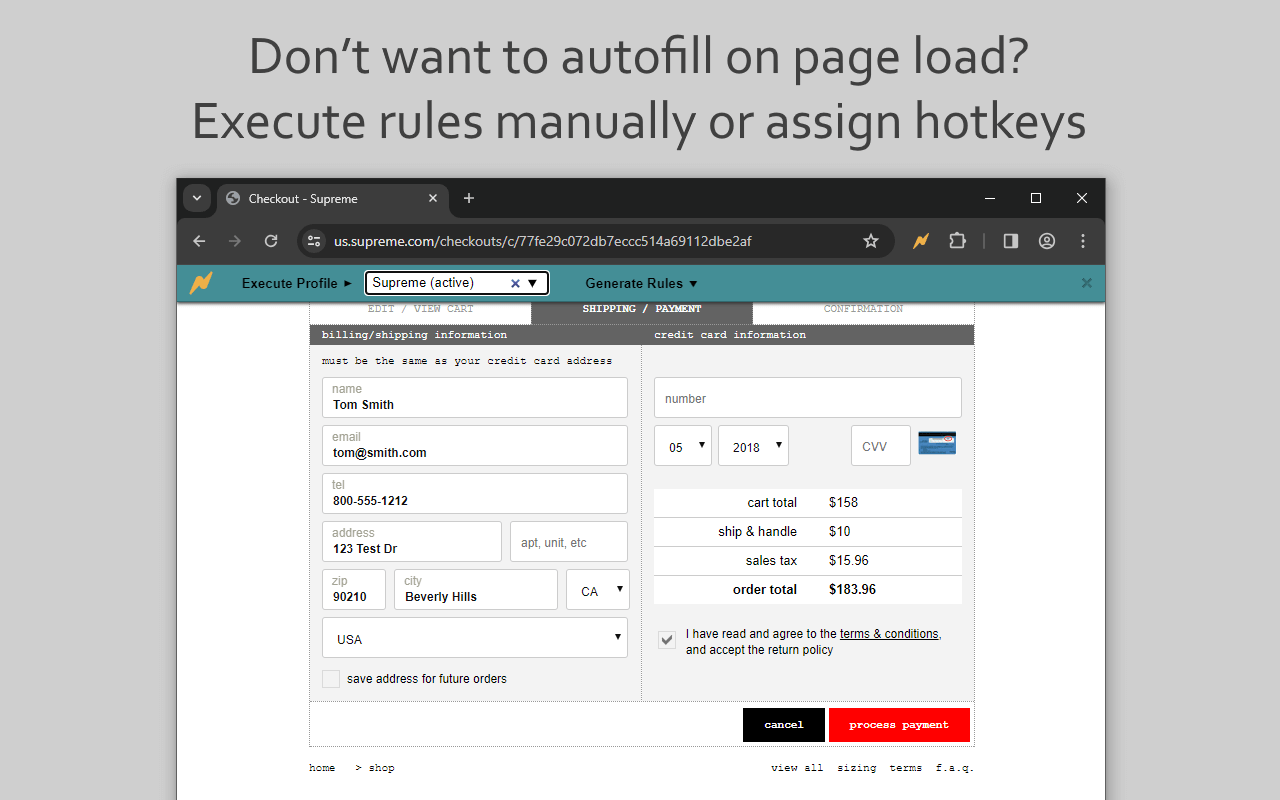Clear the Supreme profile with the X
Viewport: 1280px width, 800px height.
(515, 283)
